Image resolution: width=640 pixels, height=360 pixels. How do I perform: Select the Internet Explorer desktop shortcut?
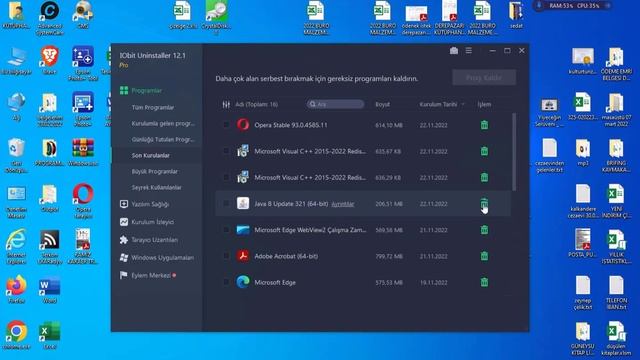tap(16, 246)
